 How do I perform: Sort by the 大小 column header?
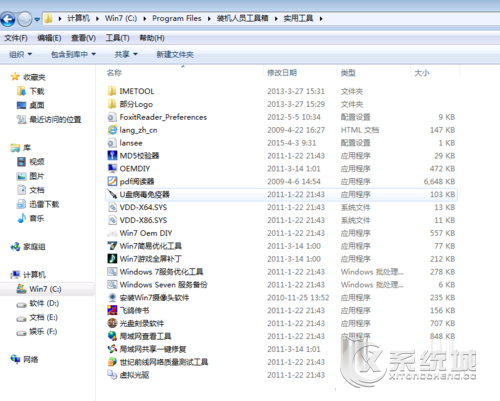tap(422, 73)
